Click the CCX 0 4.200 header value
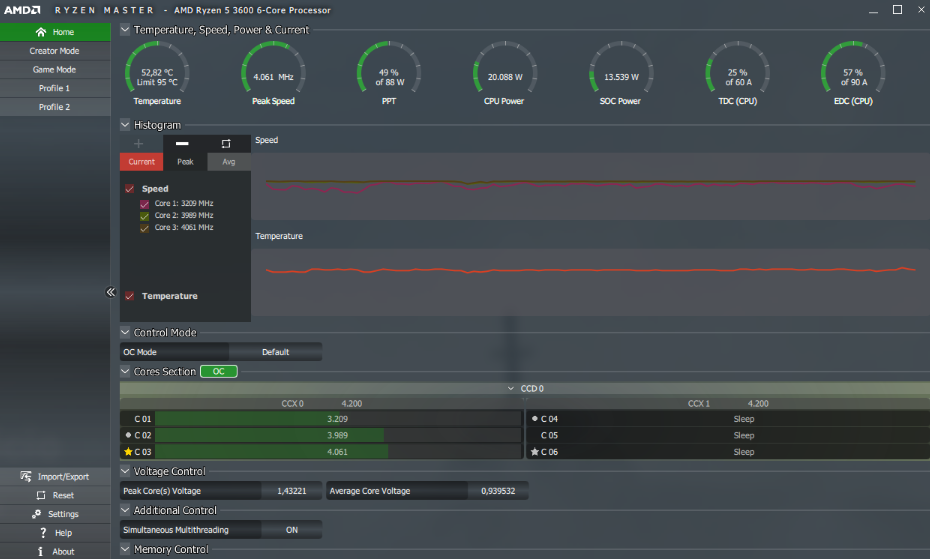 click(x=352, y=404)
